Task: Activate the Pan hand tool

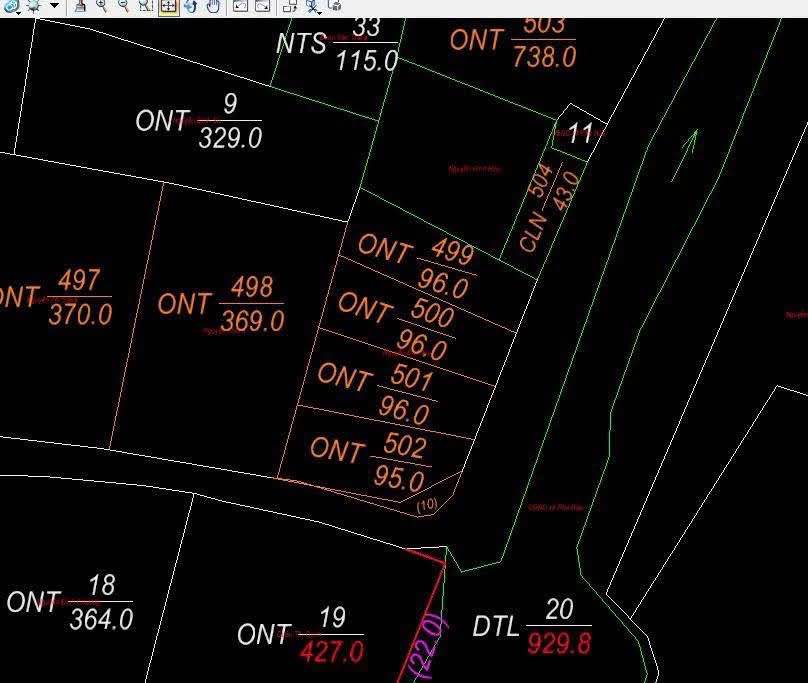Action: tap(213, 7)
